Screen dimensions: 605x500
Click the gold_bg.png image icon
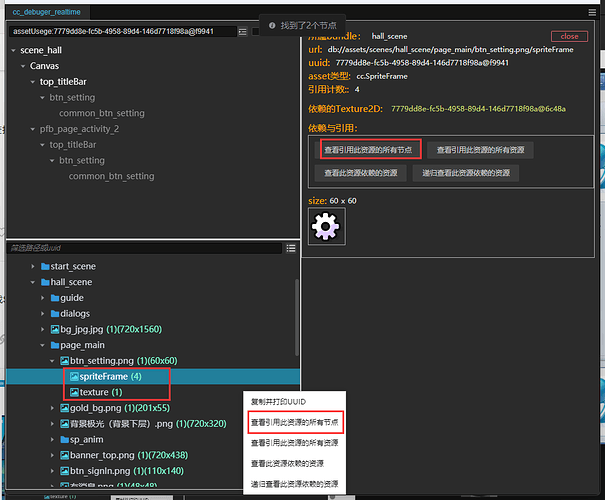pyautogui.click(x=64, y=408)
